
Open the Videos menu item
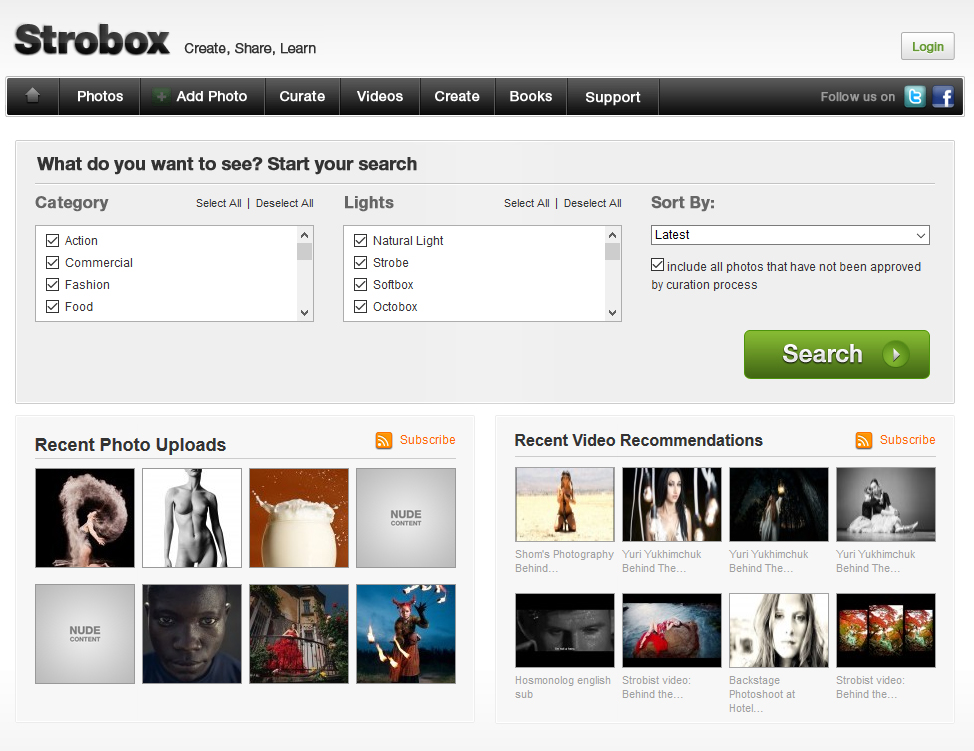click(380, 97)
